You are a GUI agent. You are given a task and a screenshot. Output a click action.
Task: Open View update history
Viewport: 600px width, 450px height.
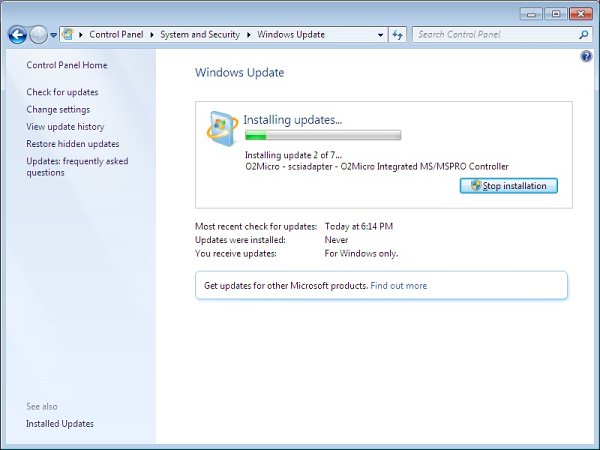tap(65, 127)
